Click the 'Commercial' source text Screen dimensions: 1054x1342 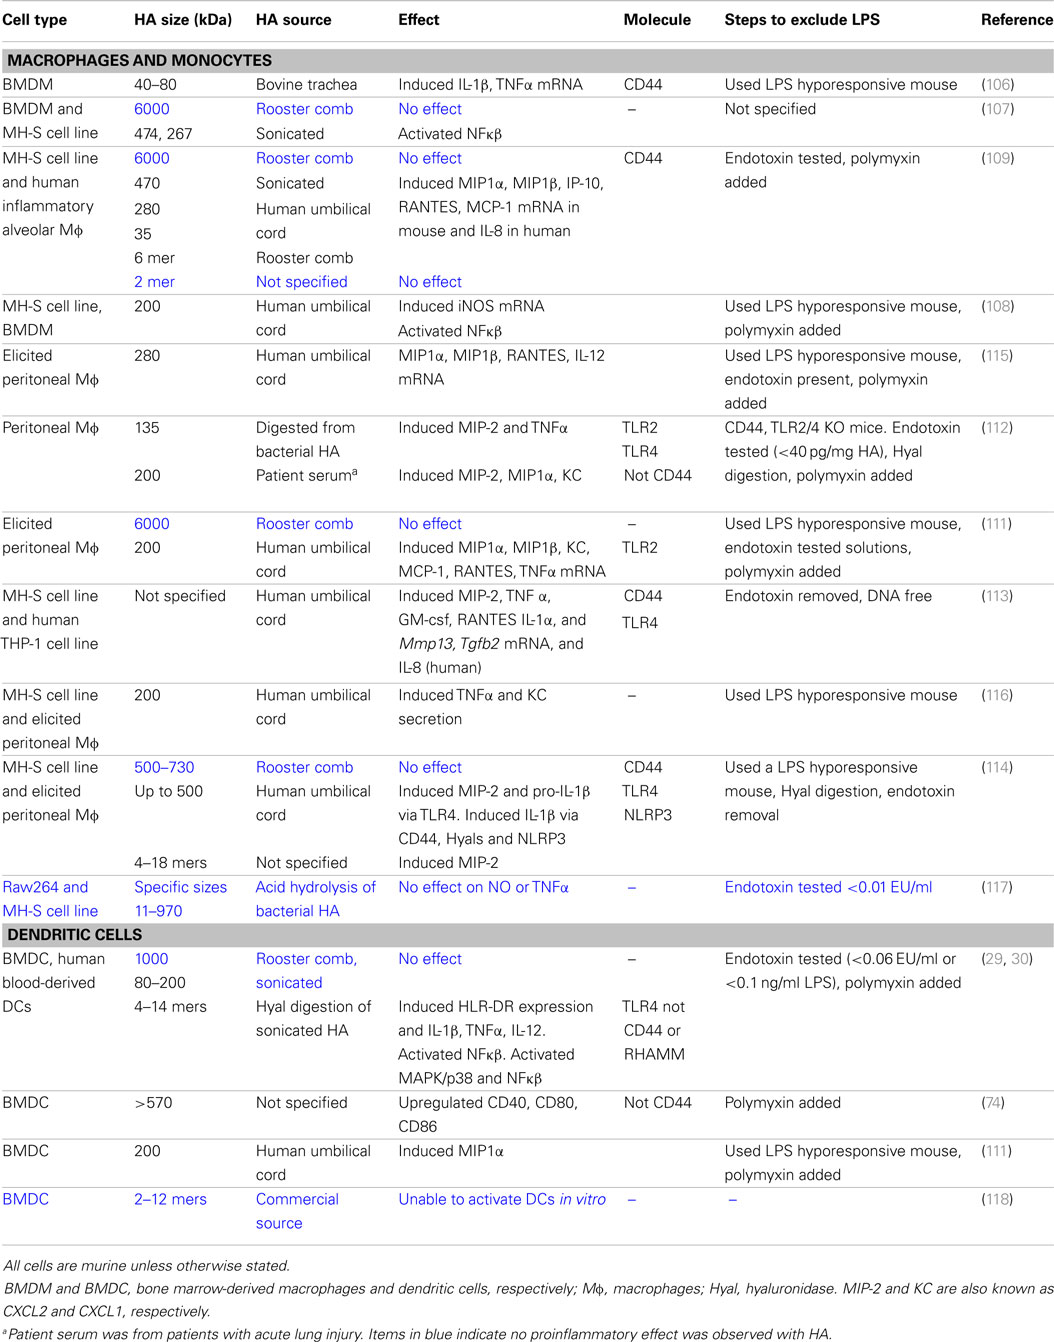click(x=297, y=1199)
